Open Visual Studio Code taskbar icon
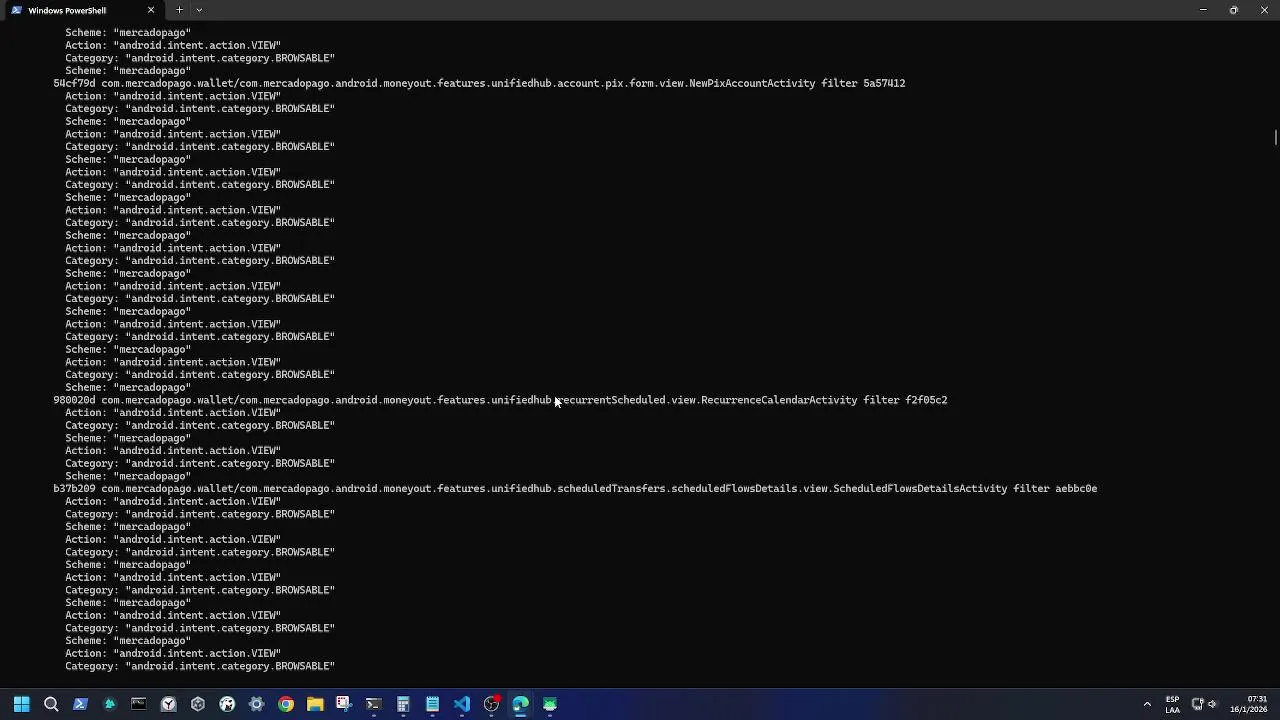The width and height of the screenshot is (1280, 720). 462,704
